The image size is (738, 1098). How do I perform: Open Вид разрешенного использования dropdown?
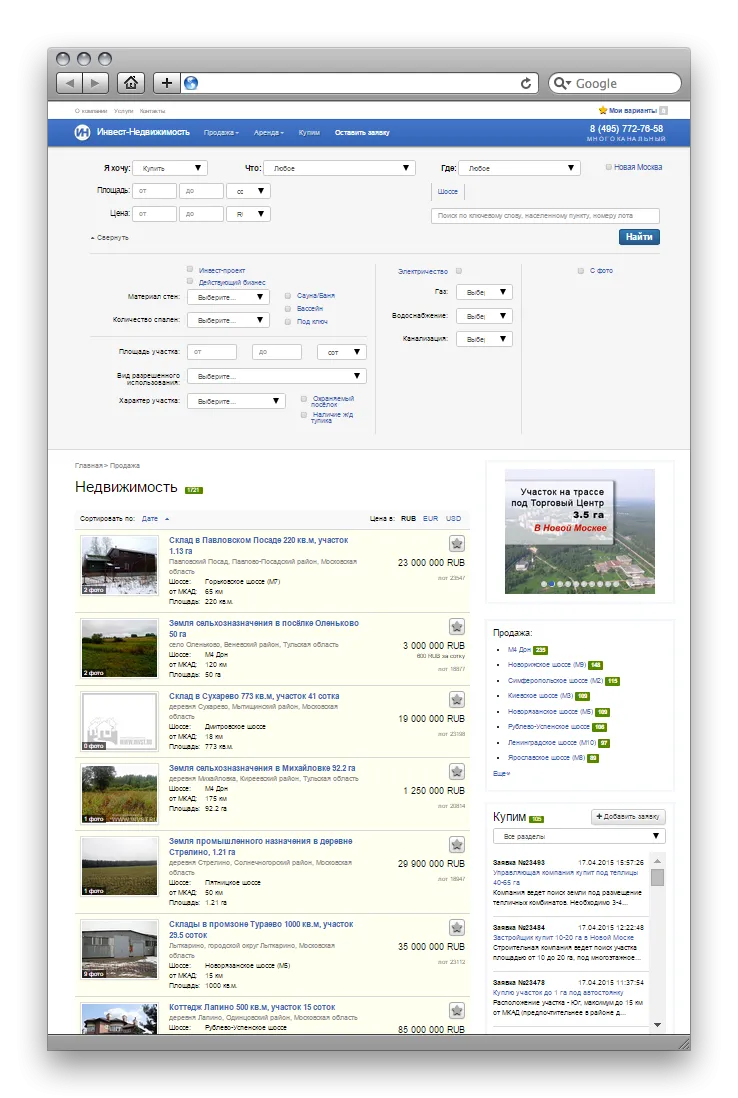pos(277,376)
